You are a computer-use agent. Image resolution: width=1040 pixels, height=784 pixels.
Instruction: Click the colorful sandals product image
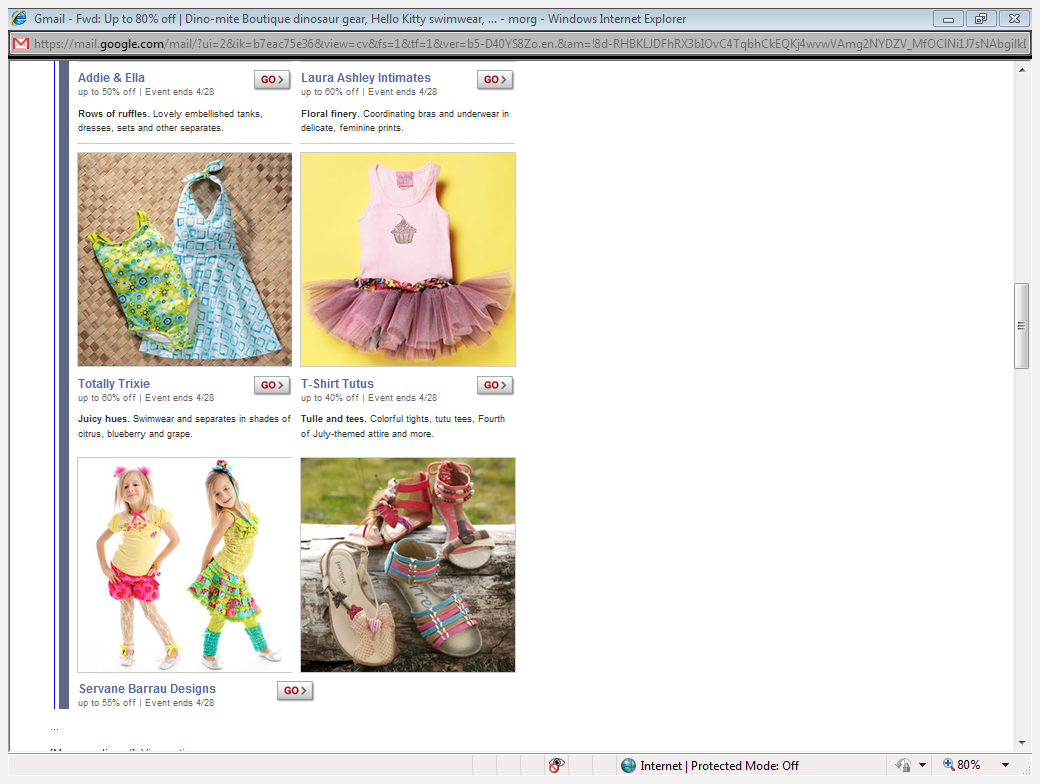[408, 564]
